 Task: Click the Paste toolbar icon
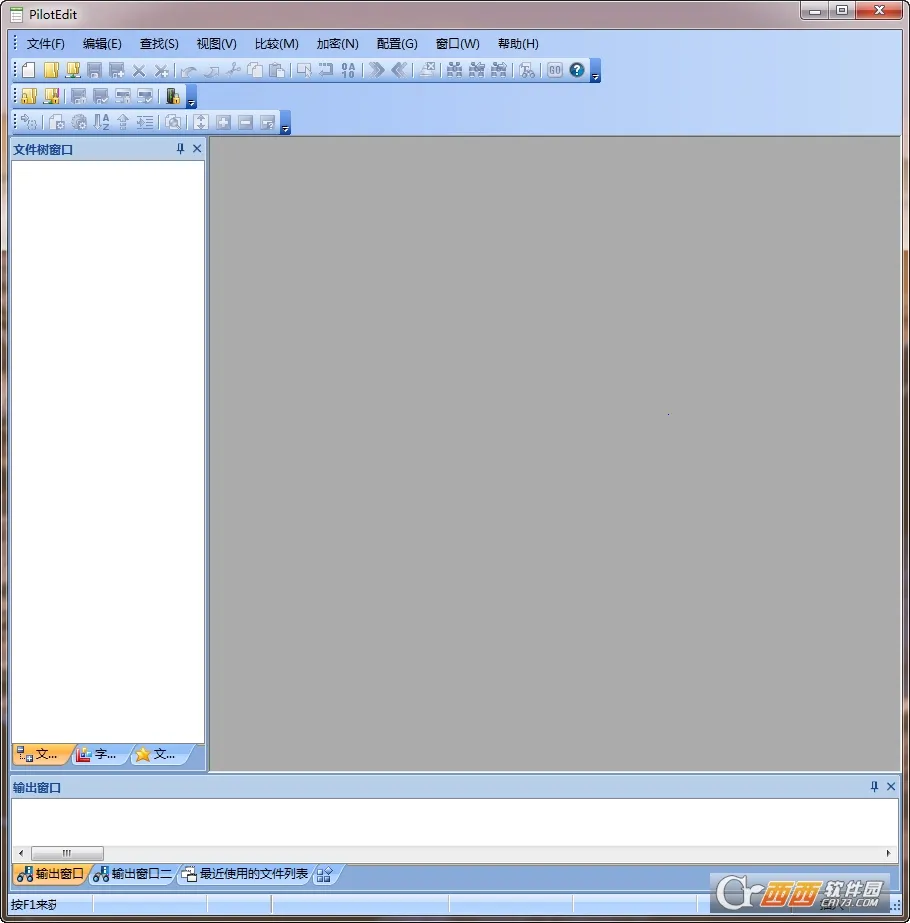[x=276, y=70]
